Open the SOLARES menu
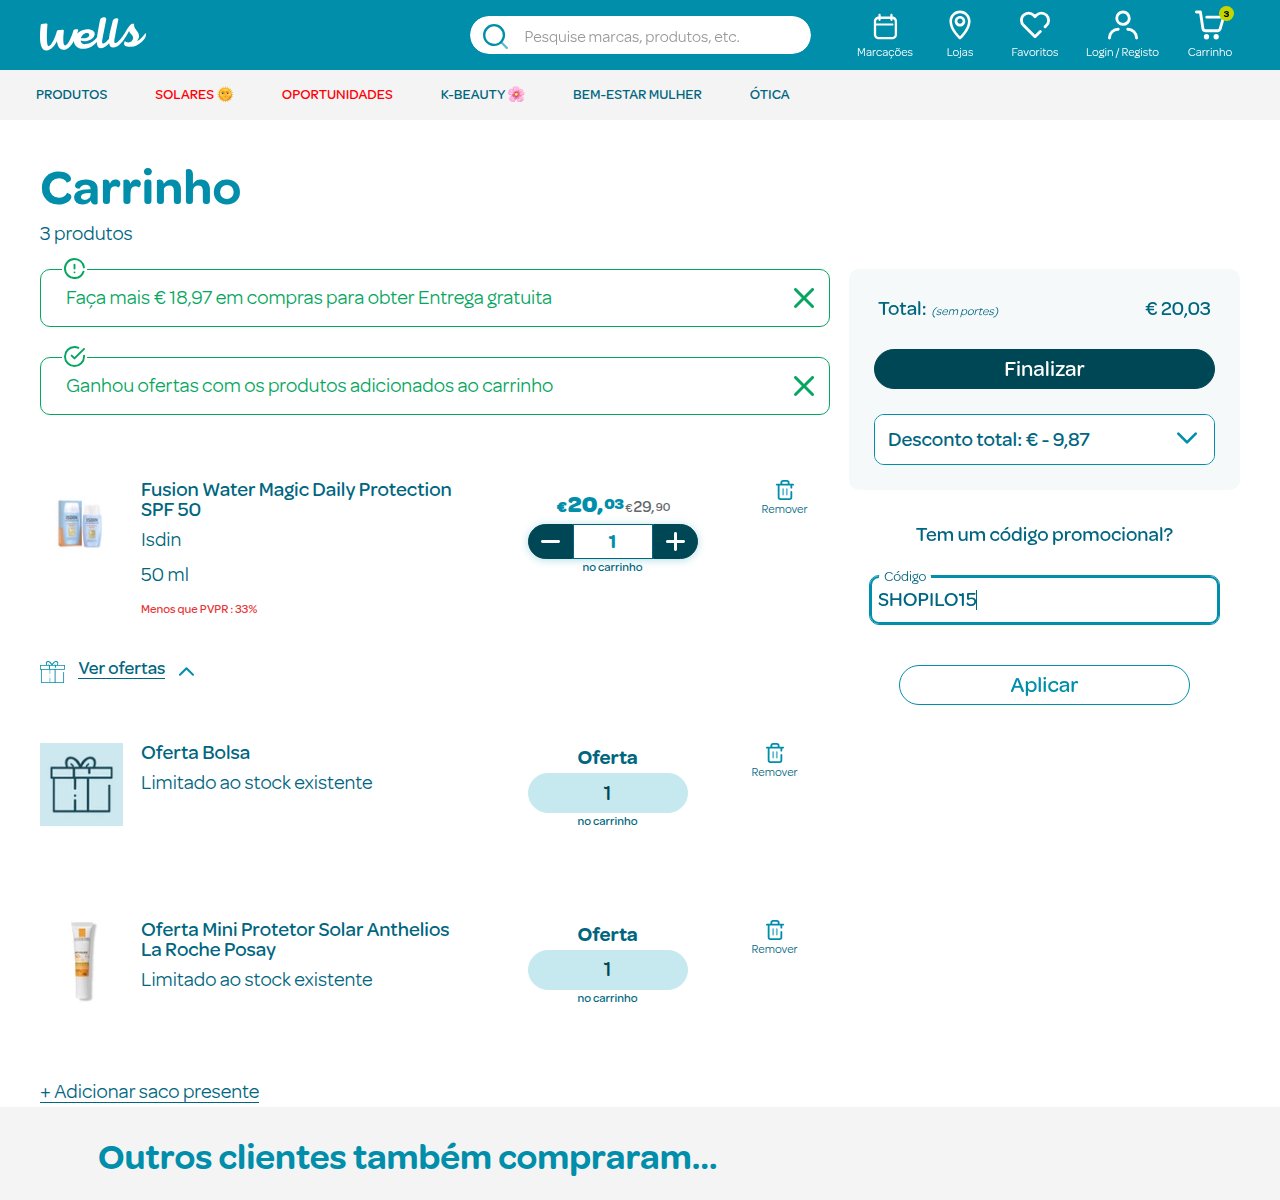The width and height of the screenshot is (1280, 1200). [194, 95]
